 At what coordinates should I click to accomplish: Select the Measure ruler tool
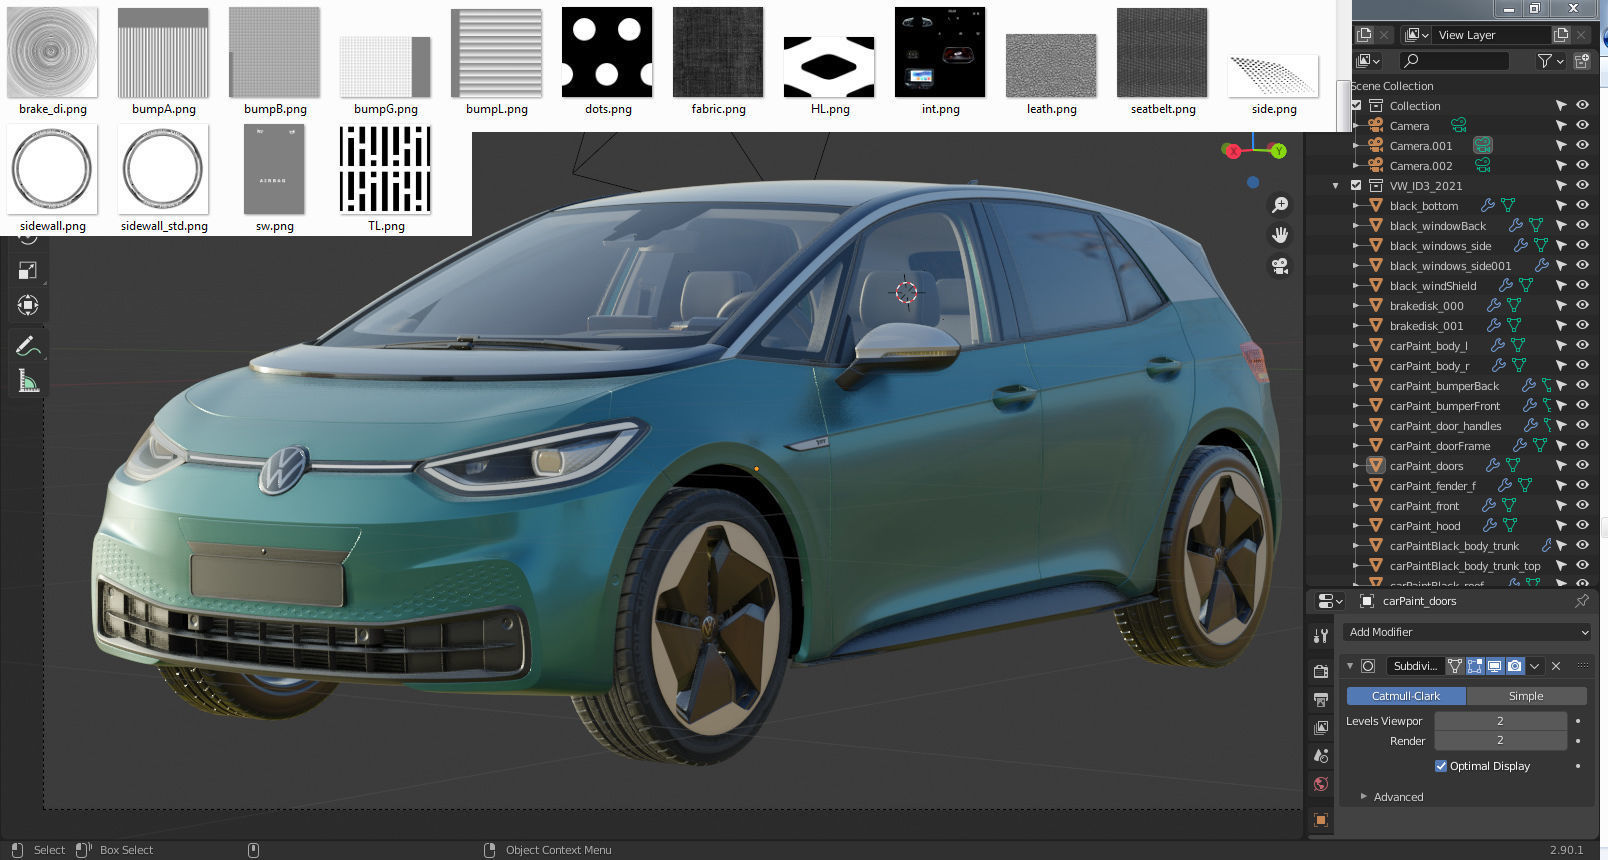[28, 381]
